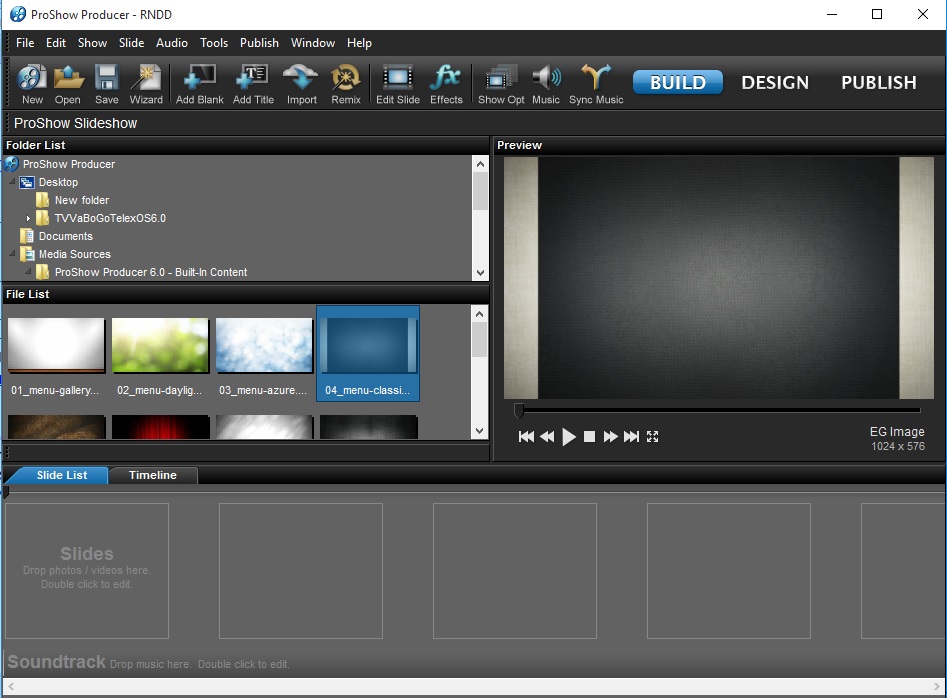The image size is (947, 698).
Task: Open the Show menu
Action: [x=92, y=43]
